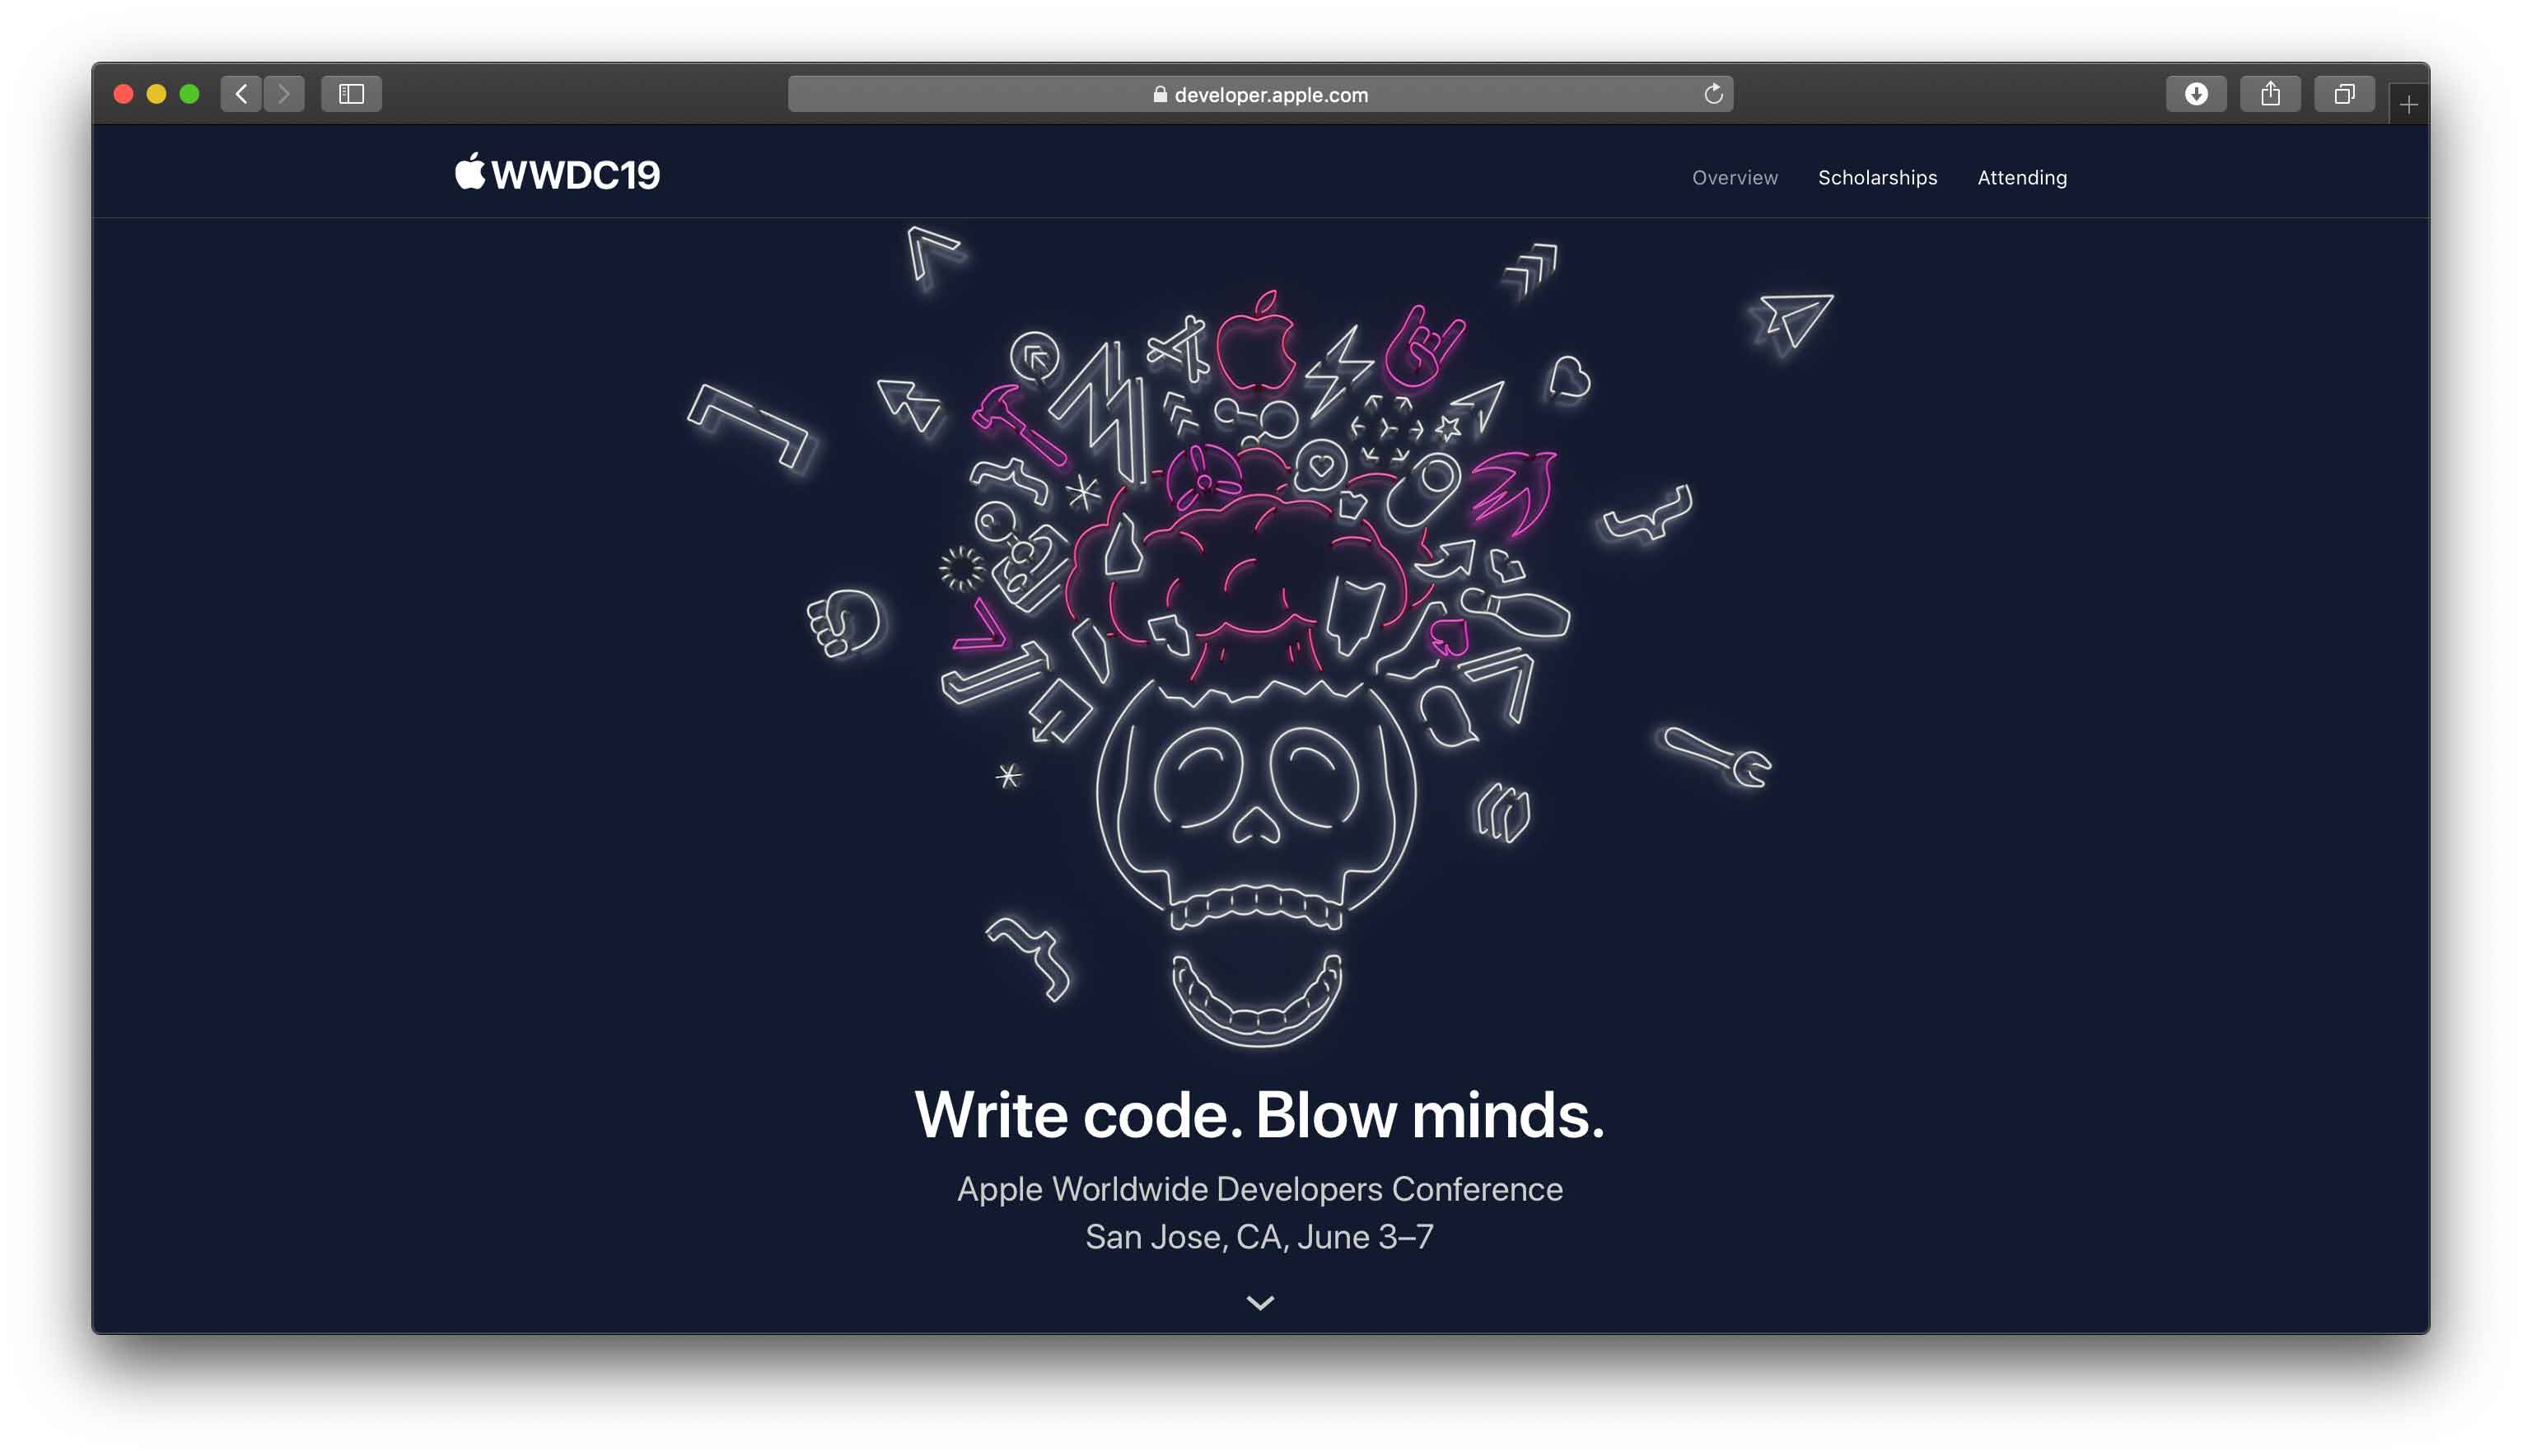Close the window with red button
The image size is (2522, 1456).
click(x=124, y=94)
